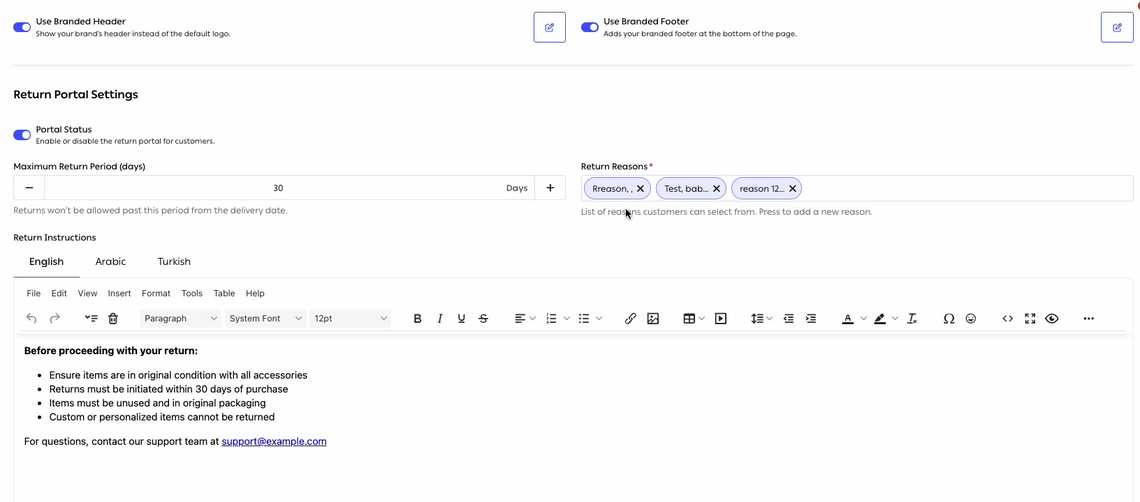Click the line height icon
Screen dimensions: 1140x502
[757, 319]
